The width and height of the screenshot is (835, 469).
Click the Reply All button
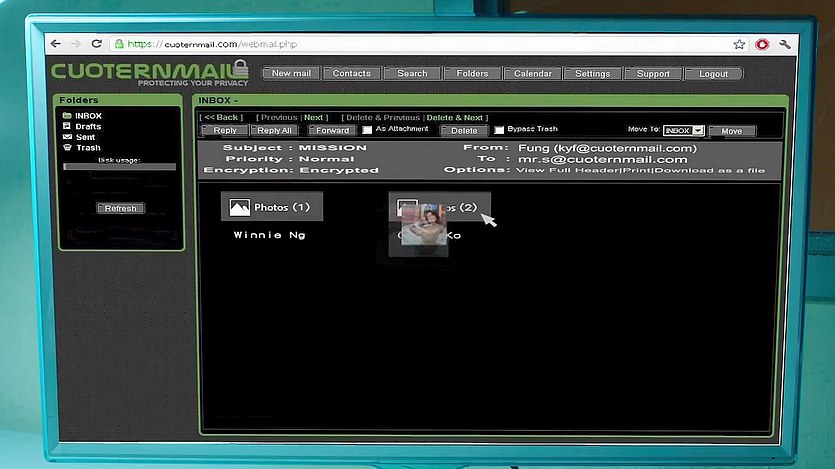click(x=274, y=130)
